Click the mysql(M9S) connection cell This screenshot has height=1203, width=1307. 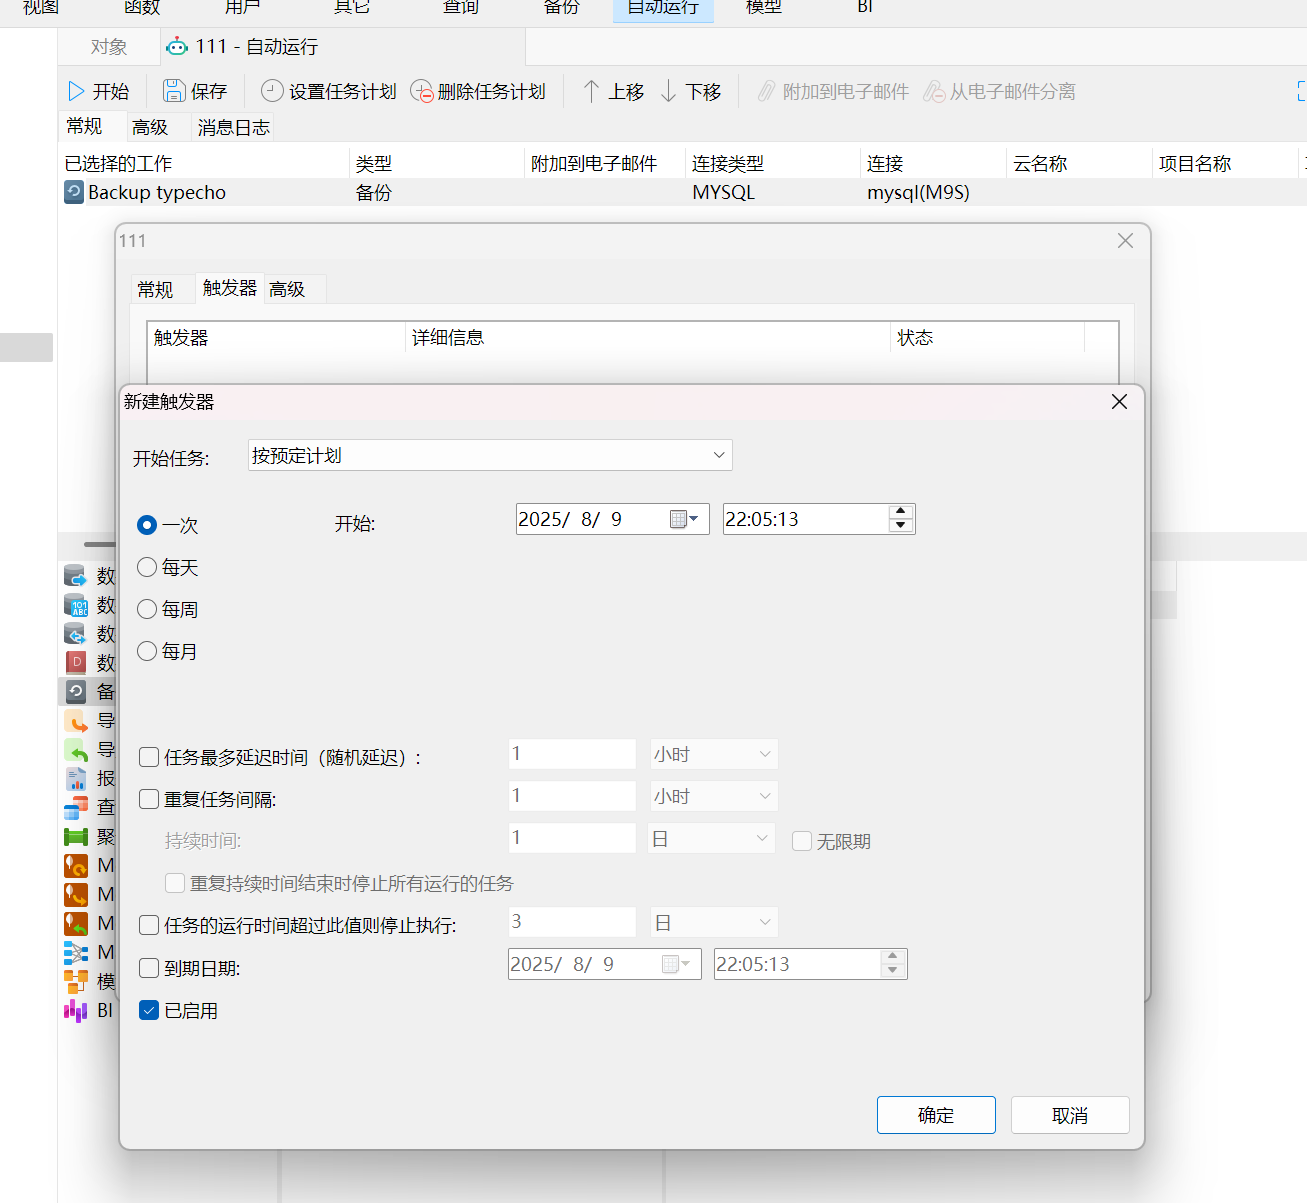coord(918,192)
